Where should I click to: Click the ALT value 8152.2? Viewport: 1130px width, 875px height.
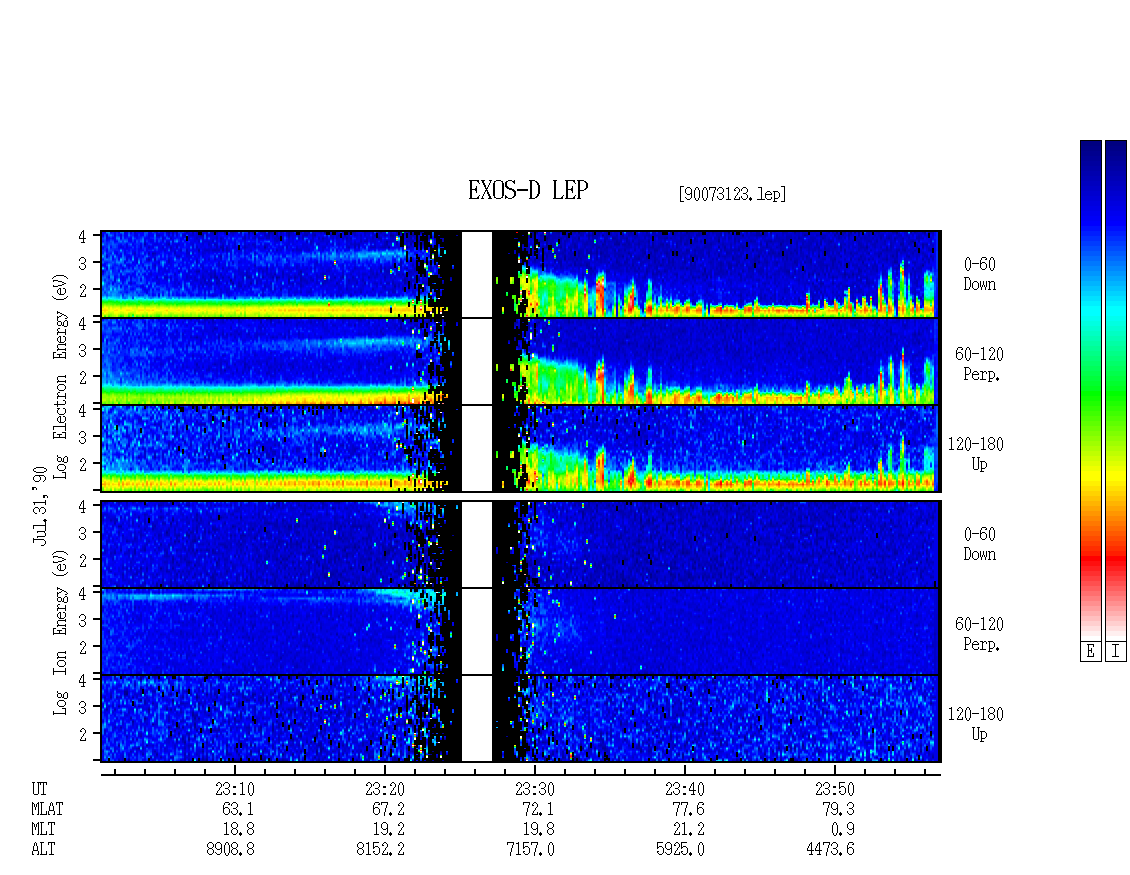tap(381, 850)
